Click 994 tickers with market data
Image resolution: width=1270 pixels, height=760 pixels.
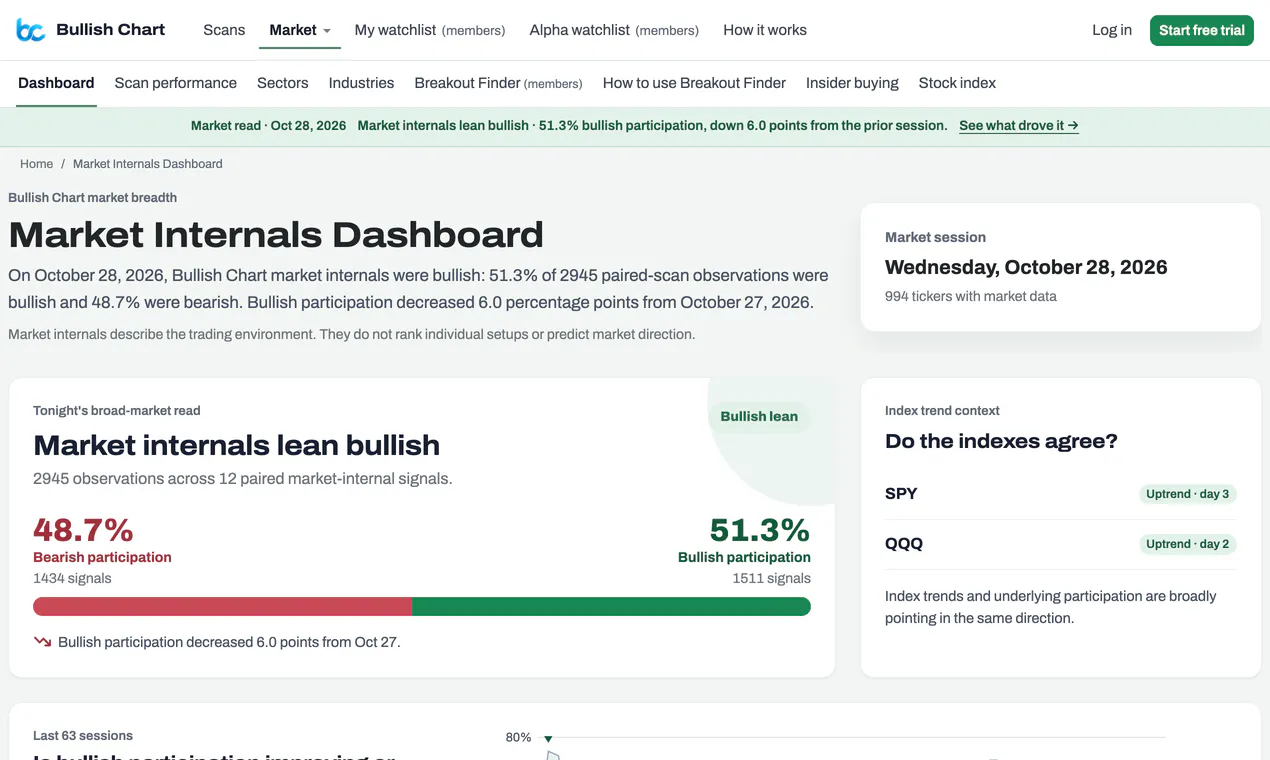[x=970, y=296]
